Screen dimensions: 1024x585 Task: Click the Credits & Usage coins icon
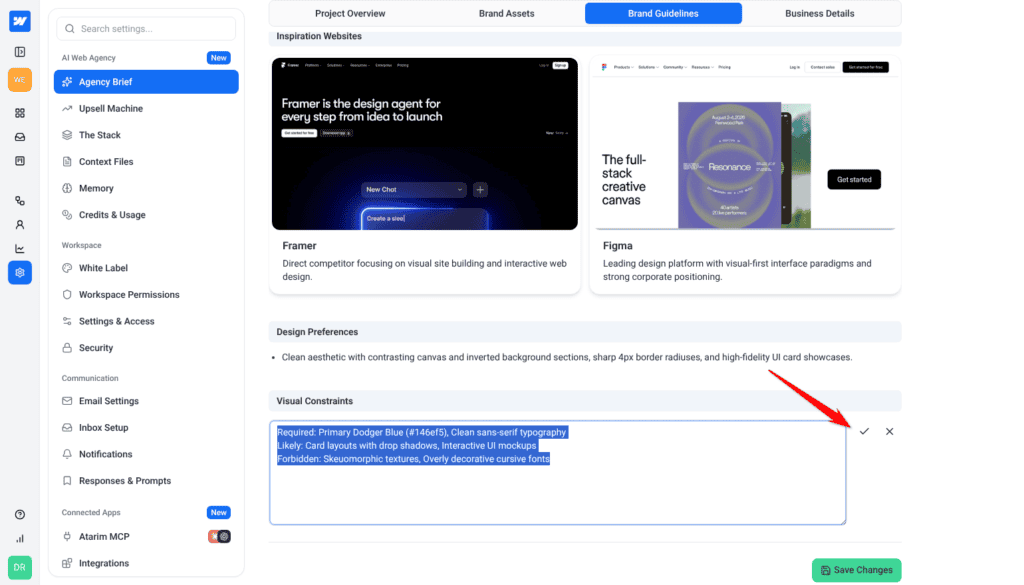pyautogui.click(x=67, y=215)
